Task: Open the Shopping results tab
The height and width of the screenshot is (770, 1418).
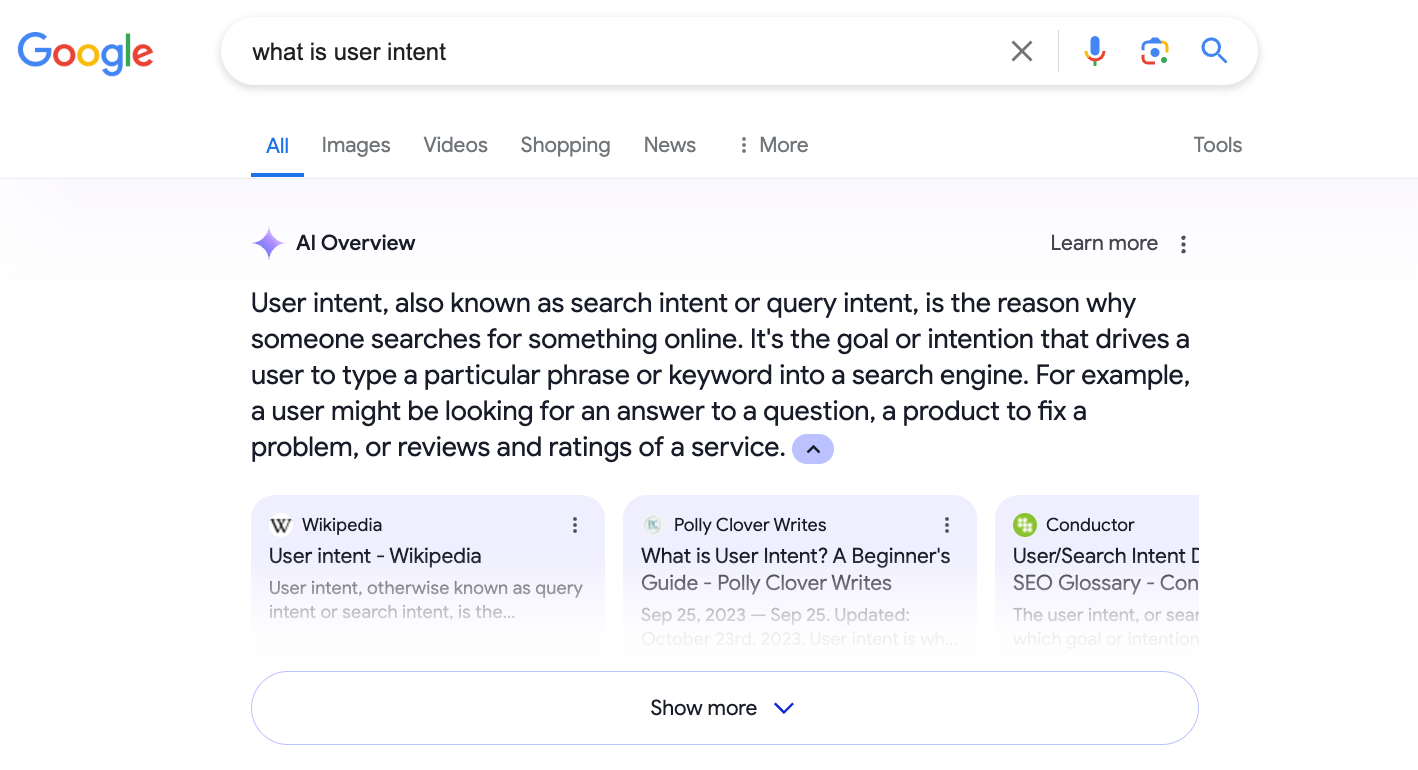Action: click(565, 145)
